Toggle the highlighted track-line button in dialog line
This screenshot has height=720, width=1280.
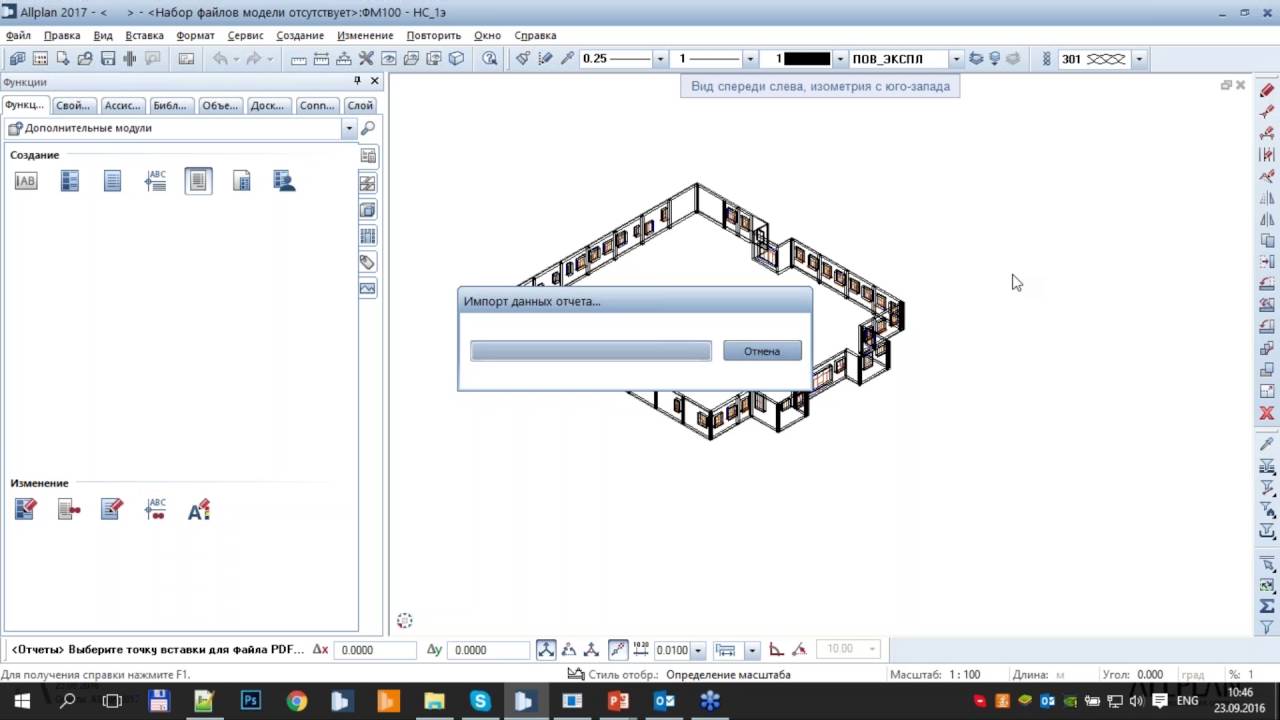coord(617,650)
